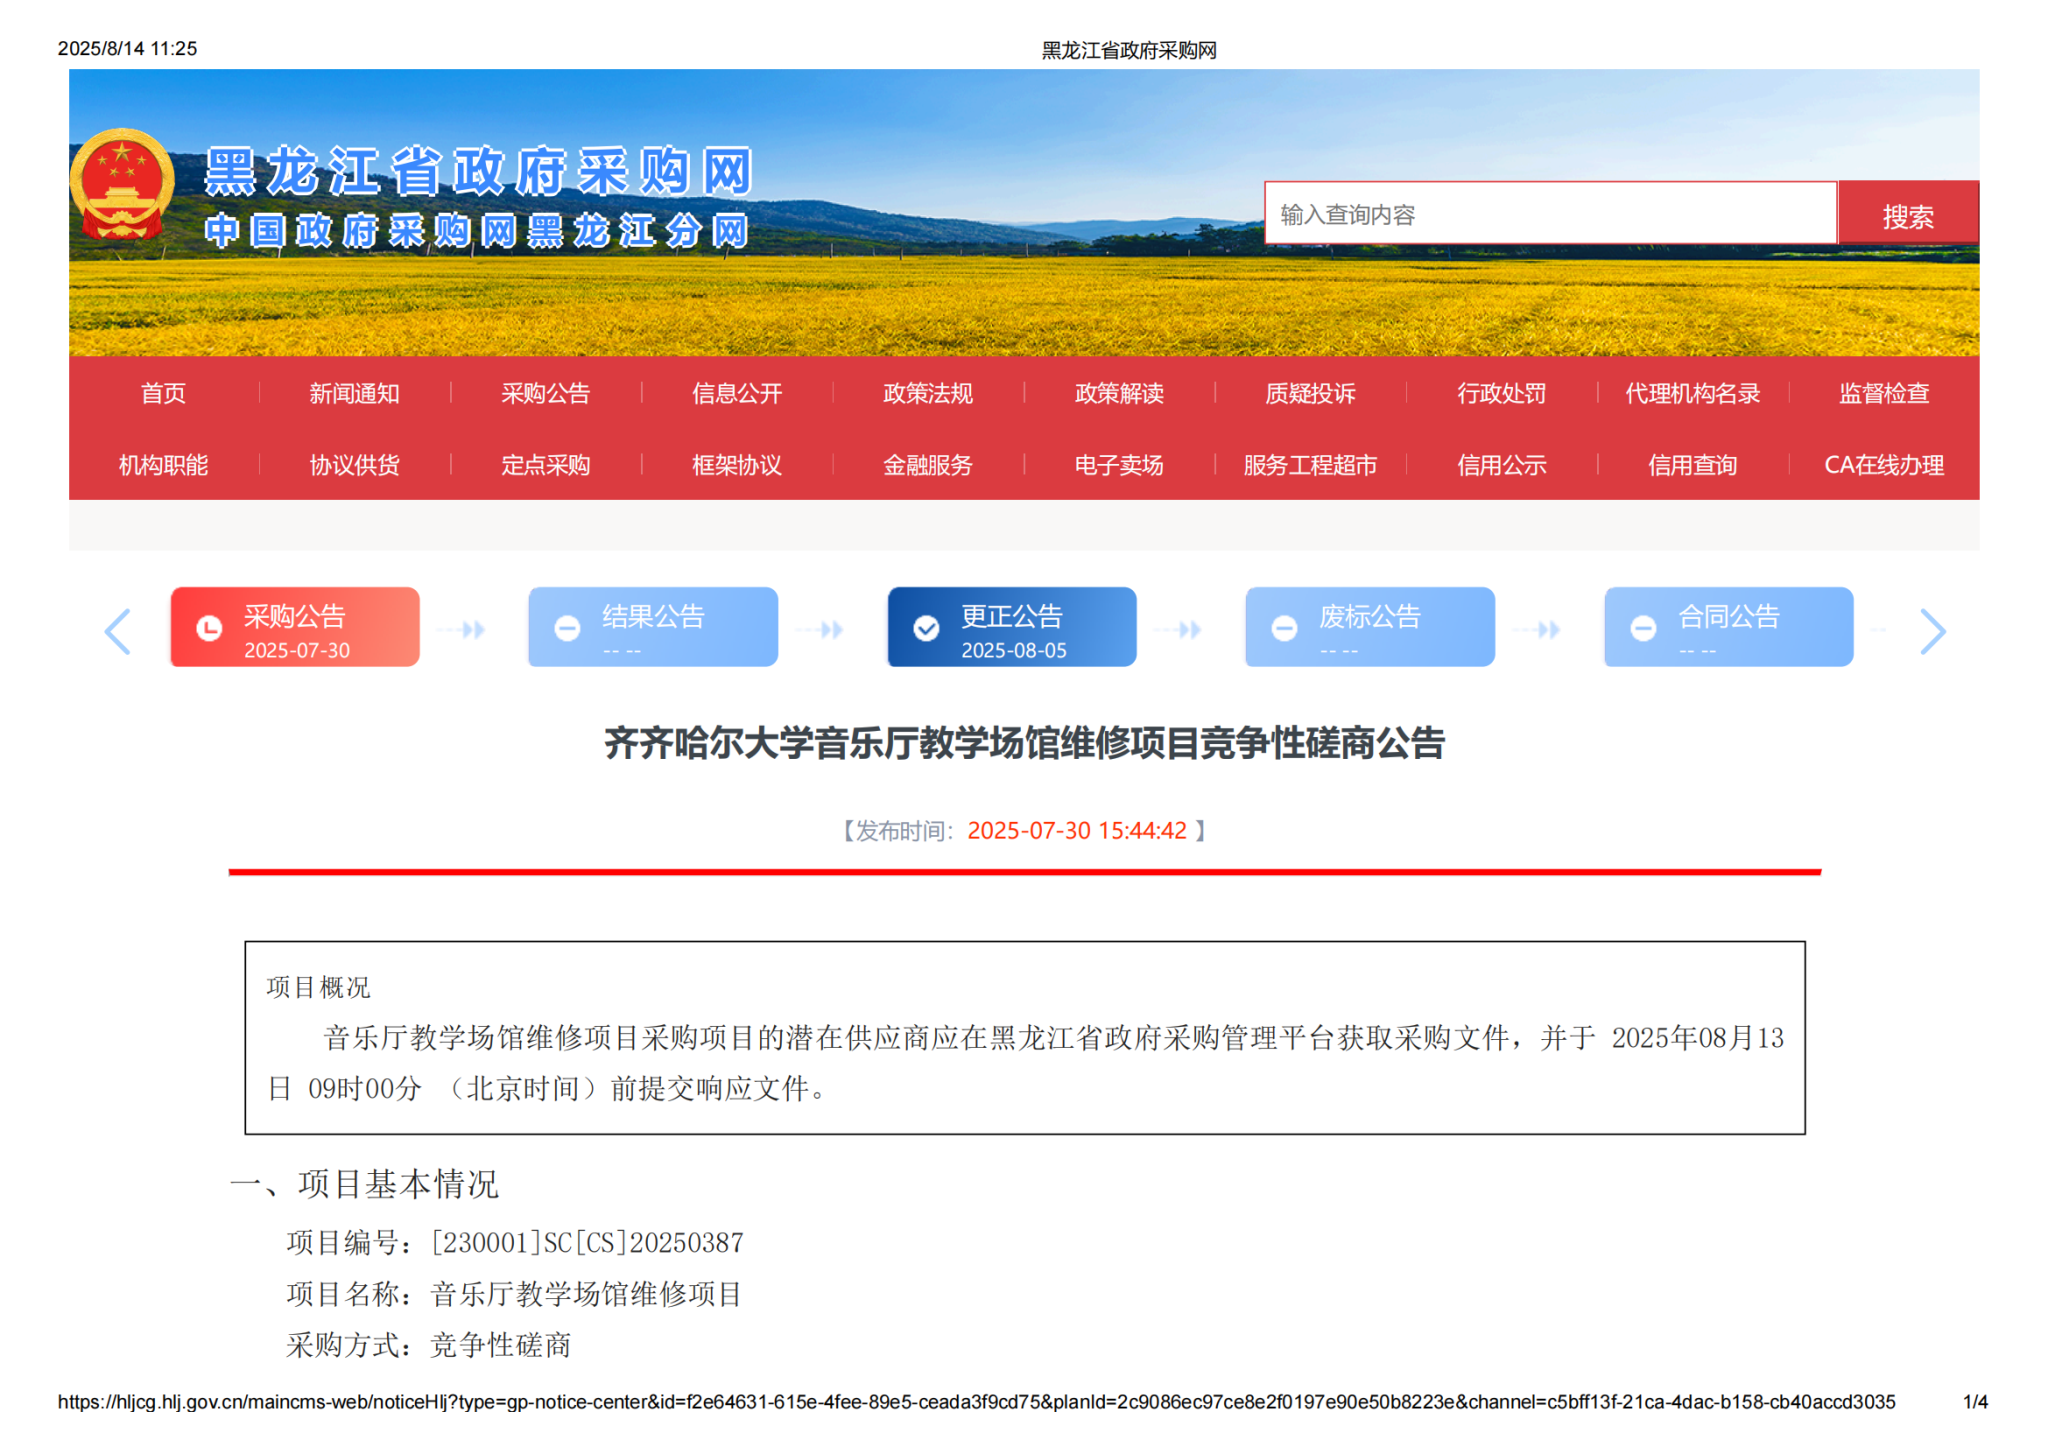The image size is (2048, 1447).
Task: Click the minus icon on 结果公告 step
Action: click(567, 628)
